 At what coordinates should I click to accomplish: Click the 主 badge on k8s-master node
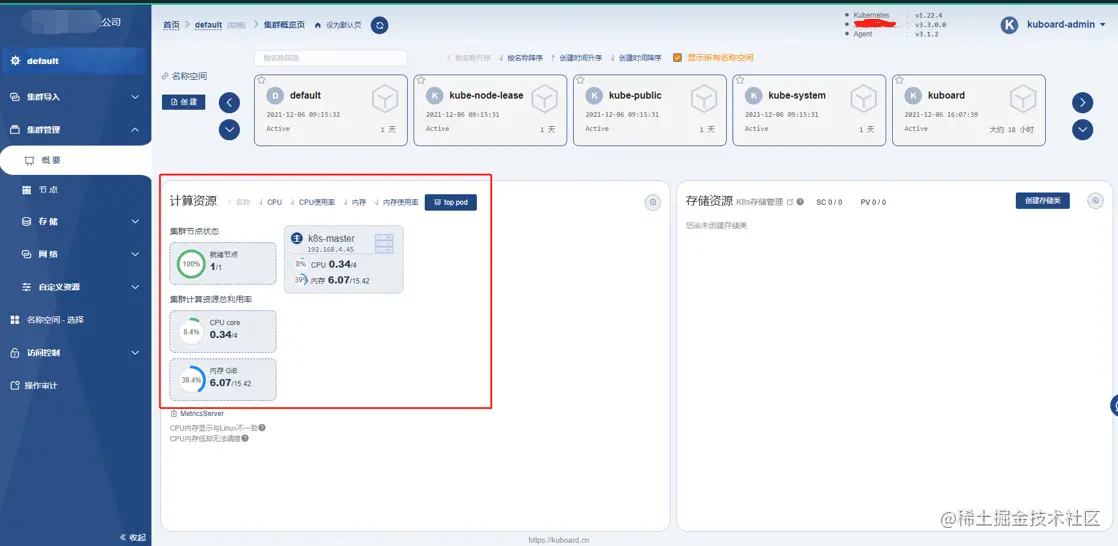click(x=297, y=239)
